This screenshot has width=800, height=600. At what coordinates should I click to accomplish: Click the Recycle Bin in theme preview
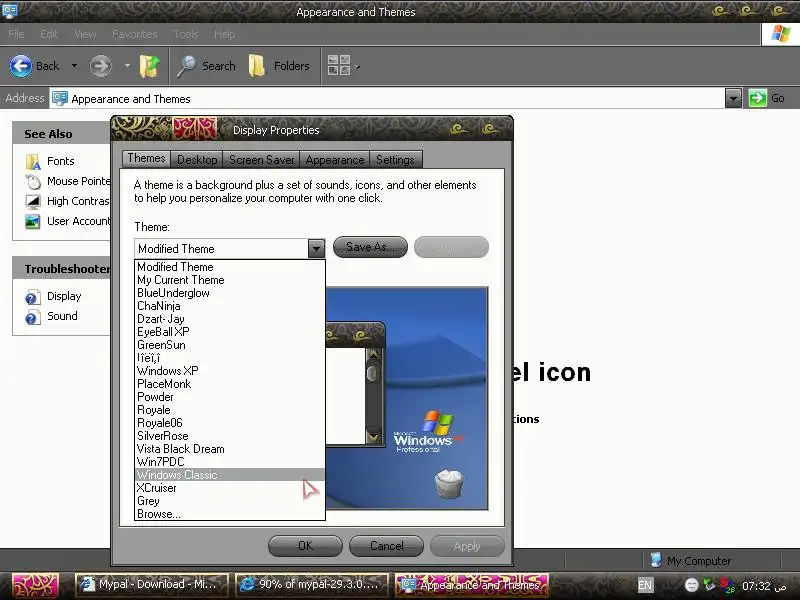click(449, 484)
